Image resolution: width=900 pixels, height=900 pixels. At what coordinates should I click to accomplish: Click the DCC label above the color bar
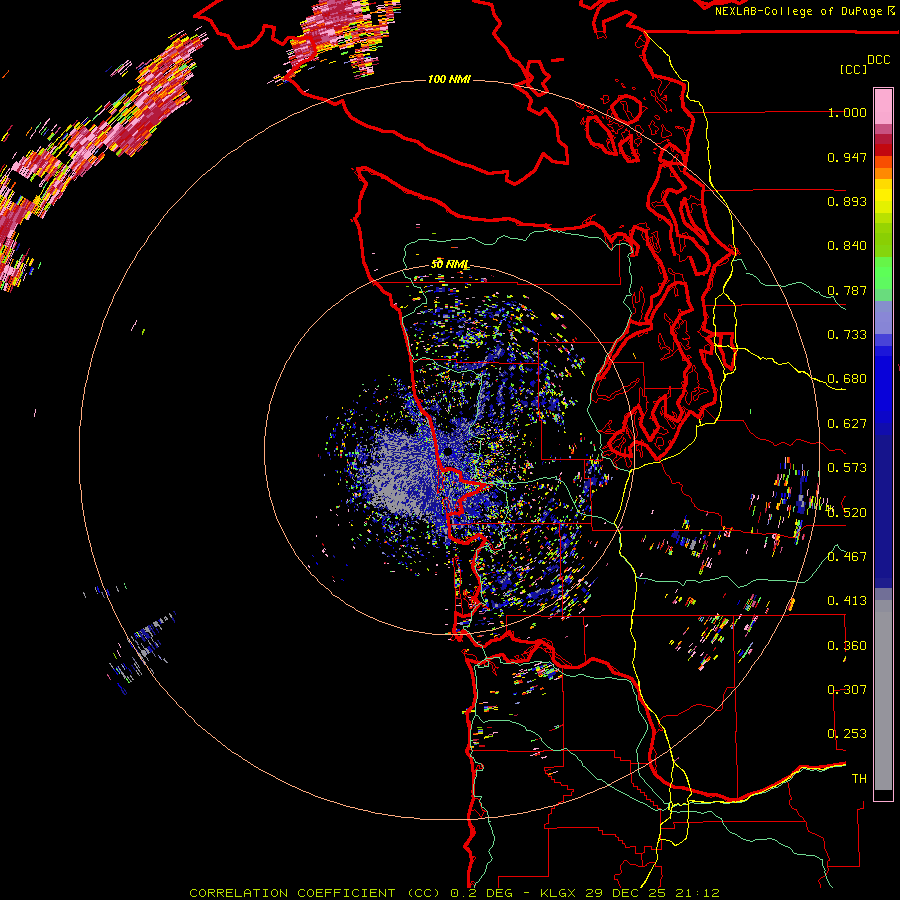tap(878, 60)
